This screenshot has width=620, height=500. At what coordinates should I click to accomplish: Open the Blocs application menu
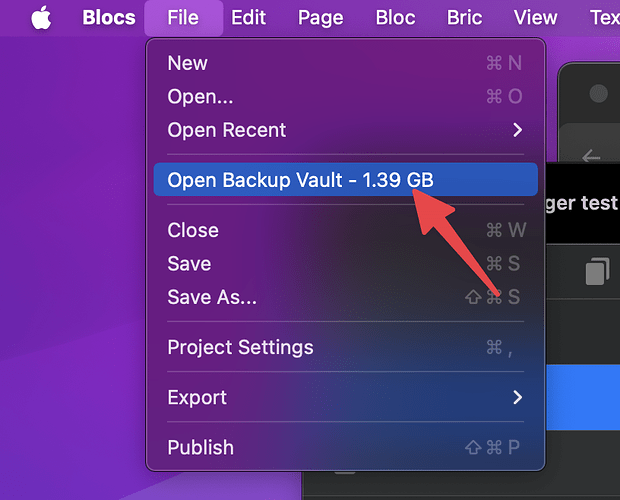click(x=108, y=17)
